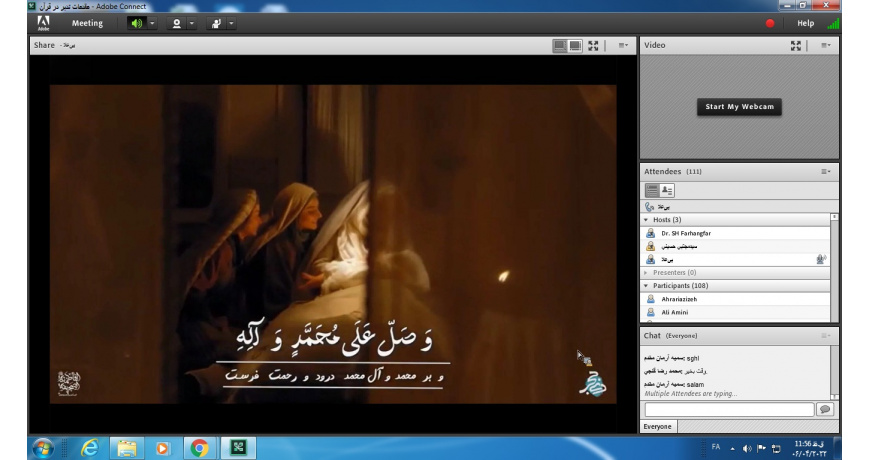The height and width of the screenshot is (460, 870).
Task: Click the FA language indicator in tray
Action: pyautogui.click(x=716, y=447)
